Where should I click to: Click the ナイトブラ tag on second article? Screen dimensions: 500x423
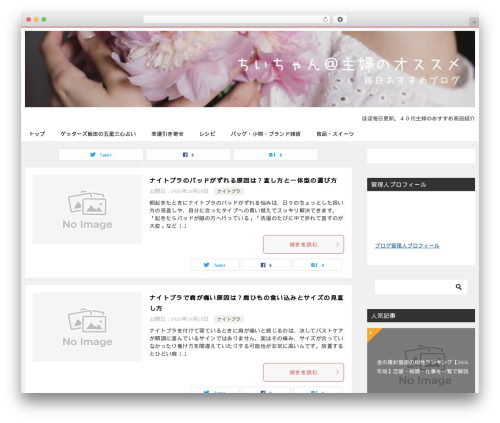pos(229,319)
